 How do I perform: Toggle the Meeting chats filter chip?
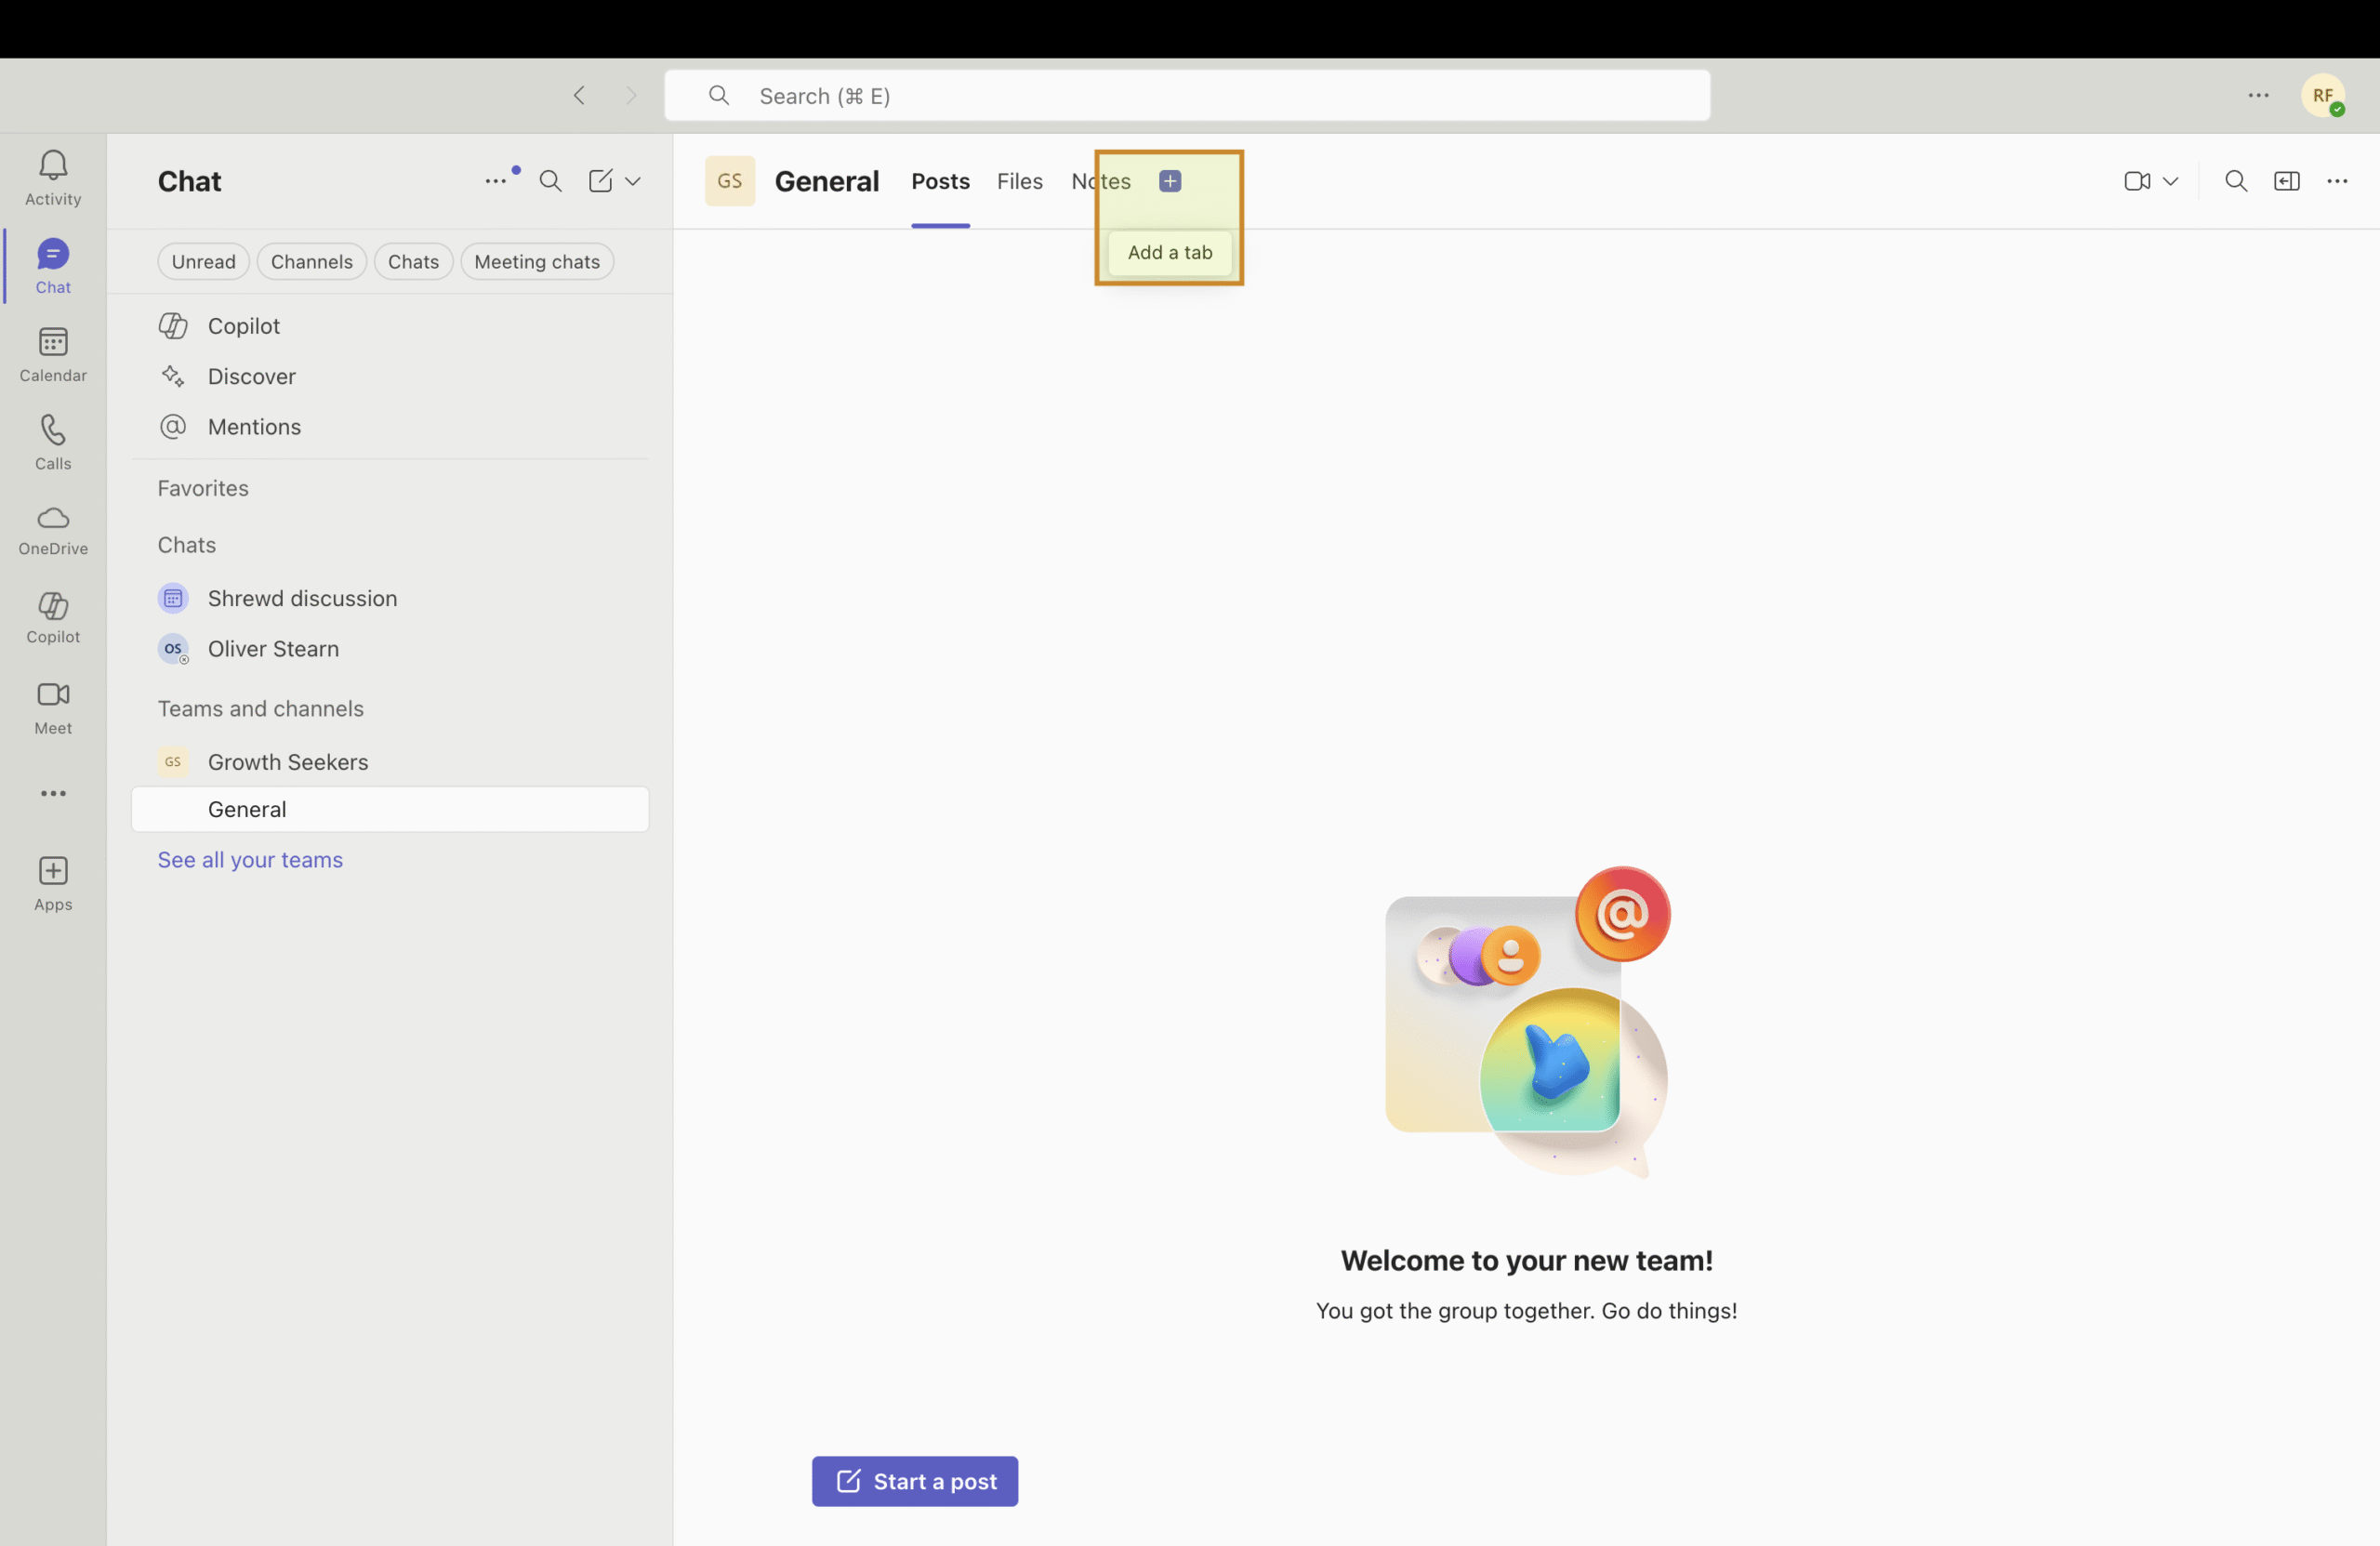tap(536, 262)
